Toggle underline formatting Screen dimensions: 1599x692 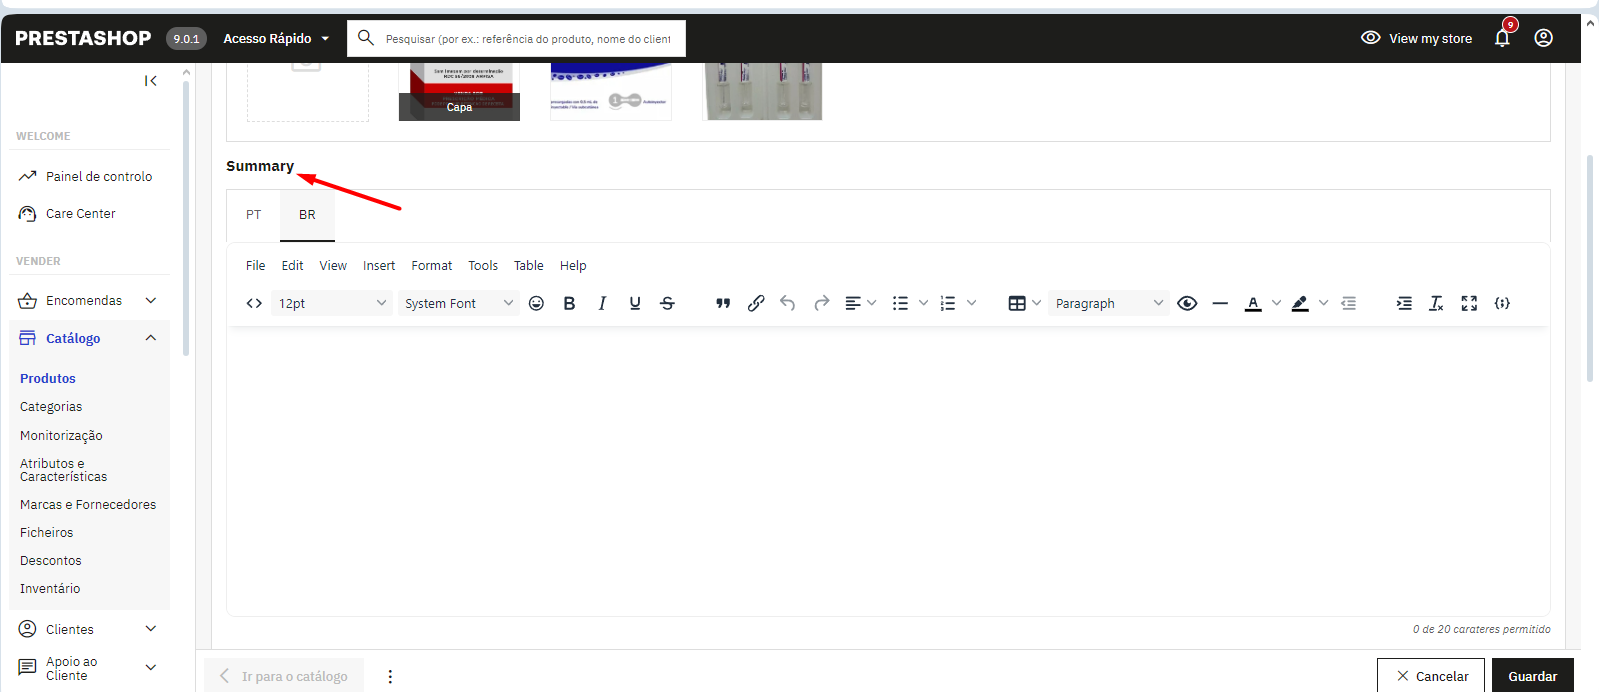coord(635,303)
